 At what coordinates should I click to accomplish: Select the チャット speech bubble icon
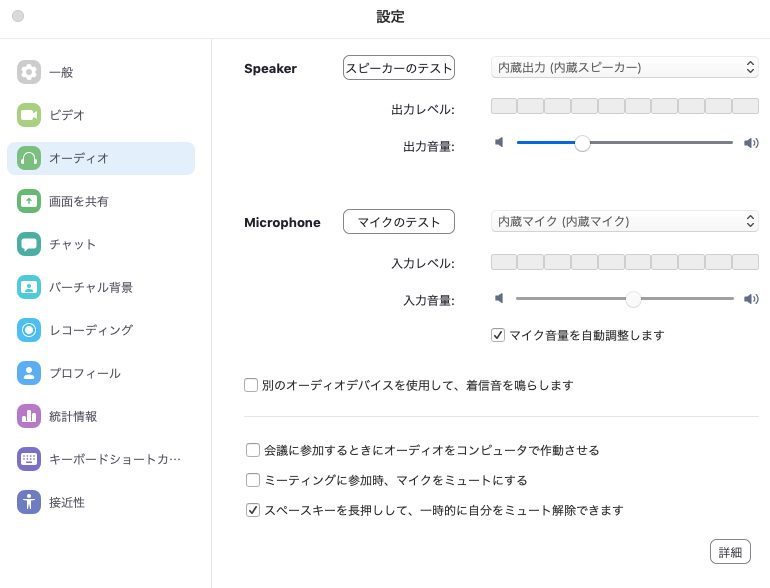(29, 244)
